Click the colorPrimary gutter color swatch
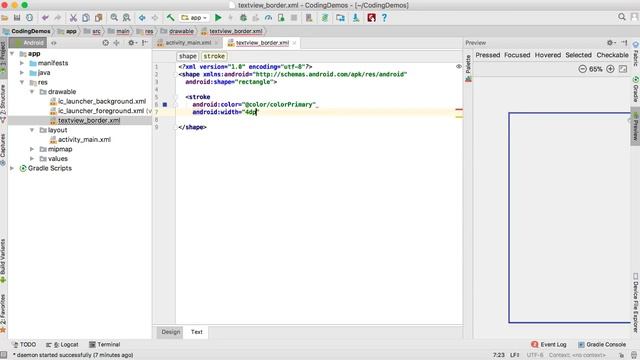 coord(165,104)
